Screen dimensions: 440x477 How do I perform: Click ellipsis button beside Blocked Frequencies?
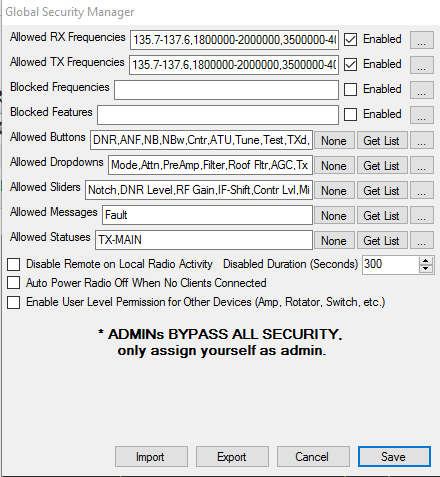(422, 90)
